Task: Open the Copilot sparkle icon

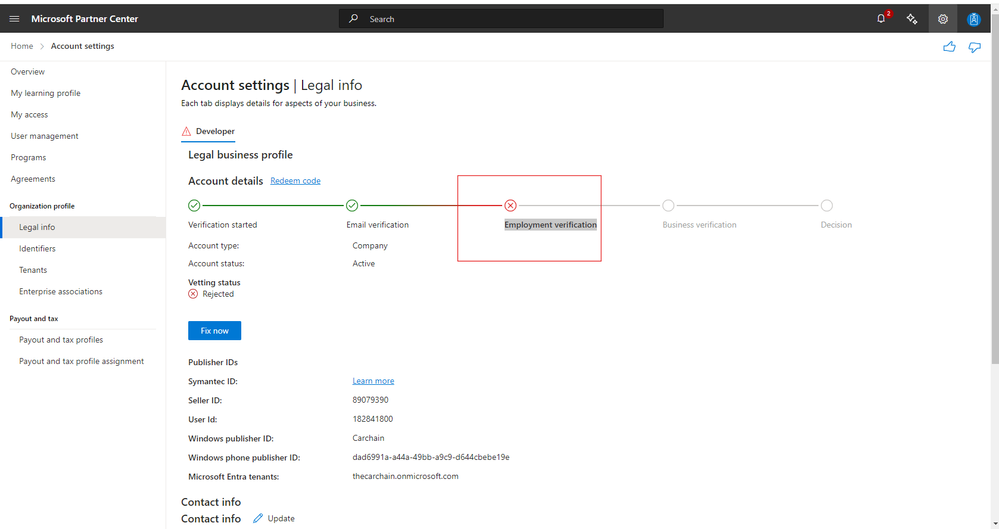Action: [912, 19]
